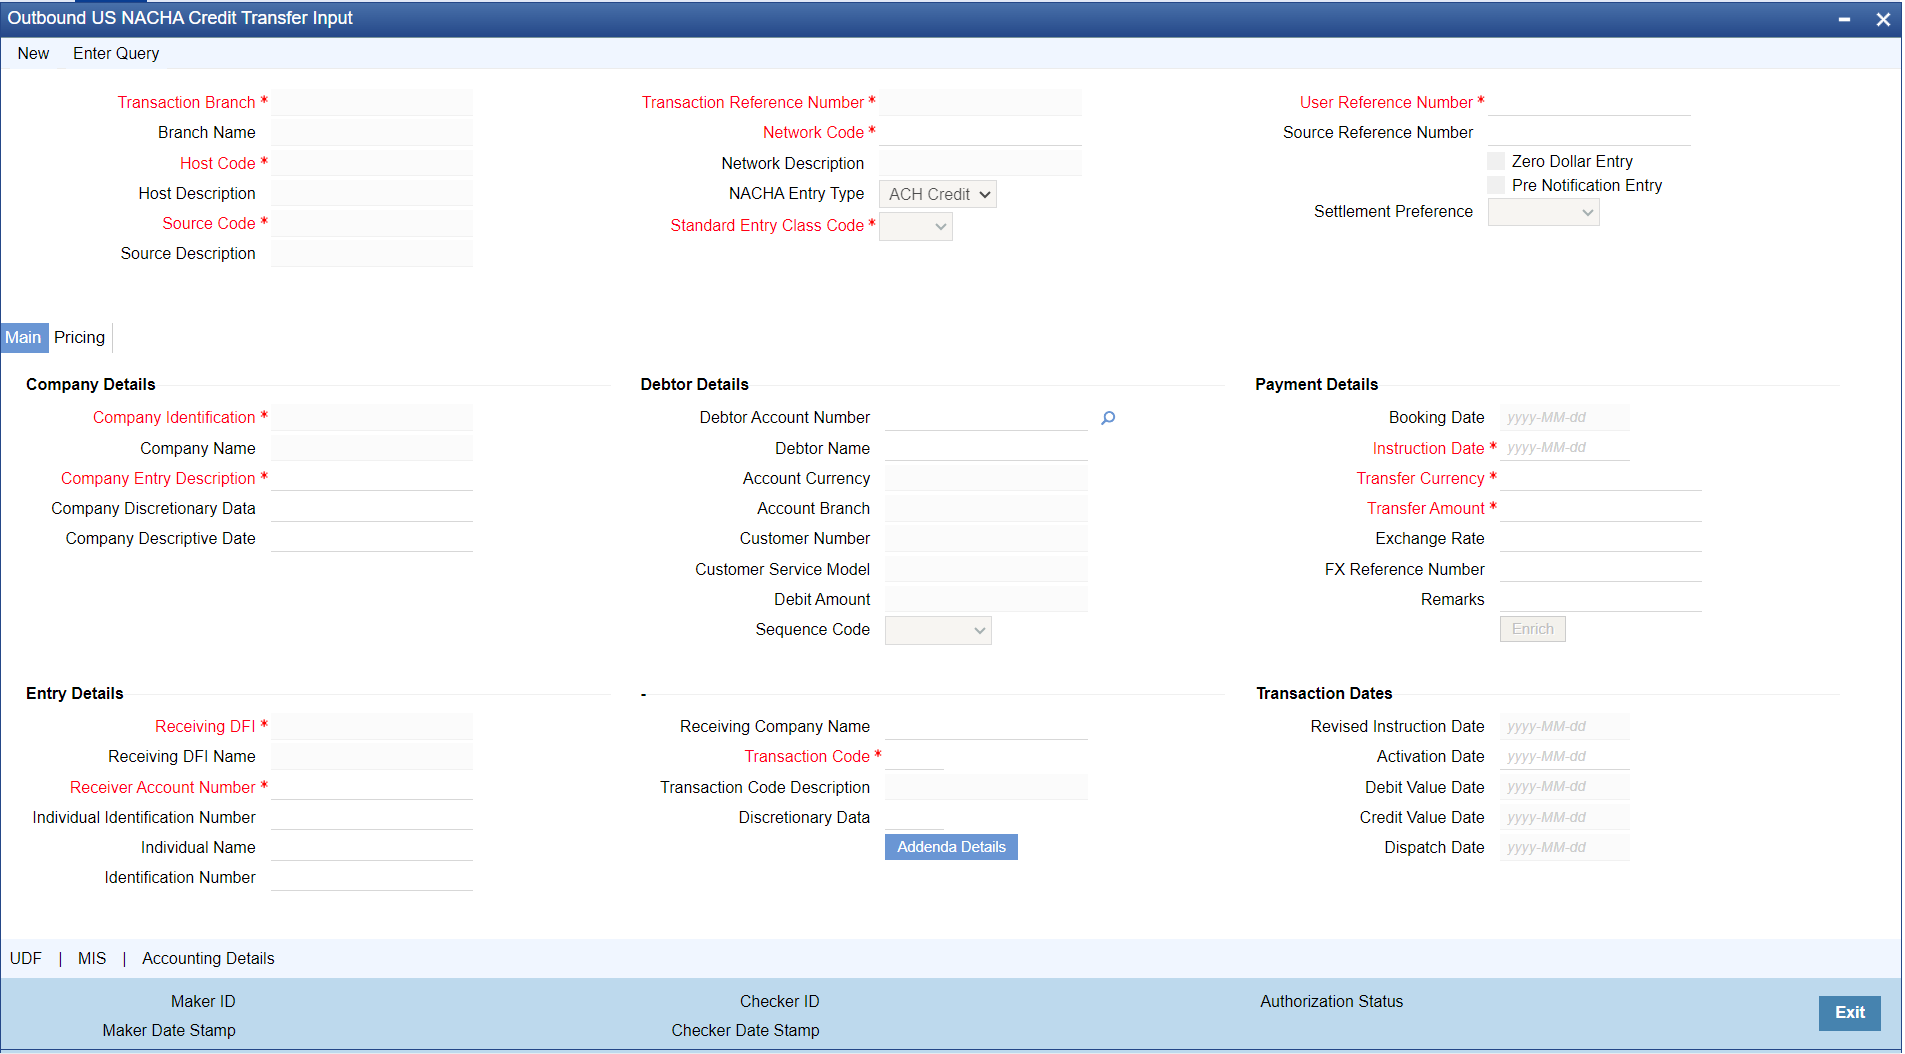The image size is (1905, 1054).
Task: Click the Enrich button
Action: point(1533,629)
